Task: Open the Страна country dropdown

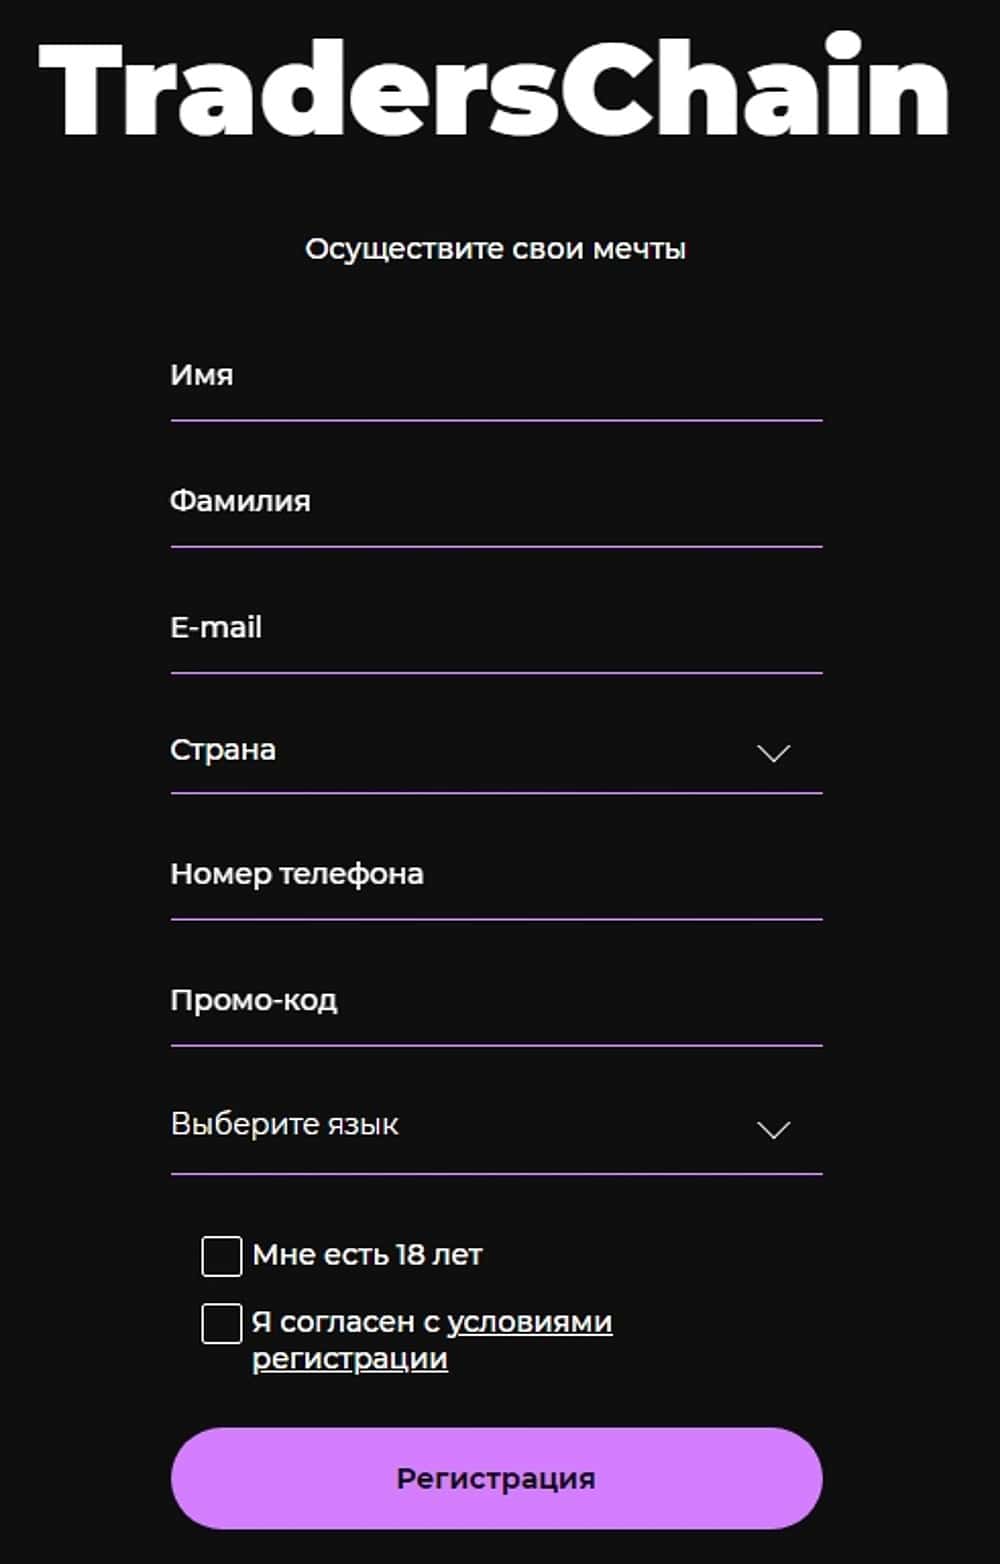Action: (x=460, y=751)
